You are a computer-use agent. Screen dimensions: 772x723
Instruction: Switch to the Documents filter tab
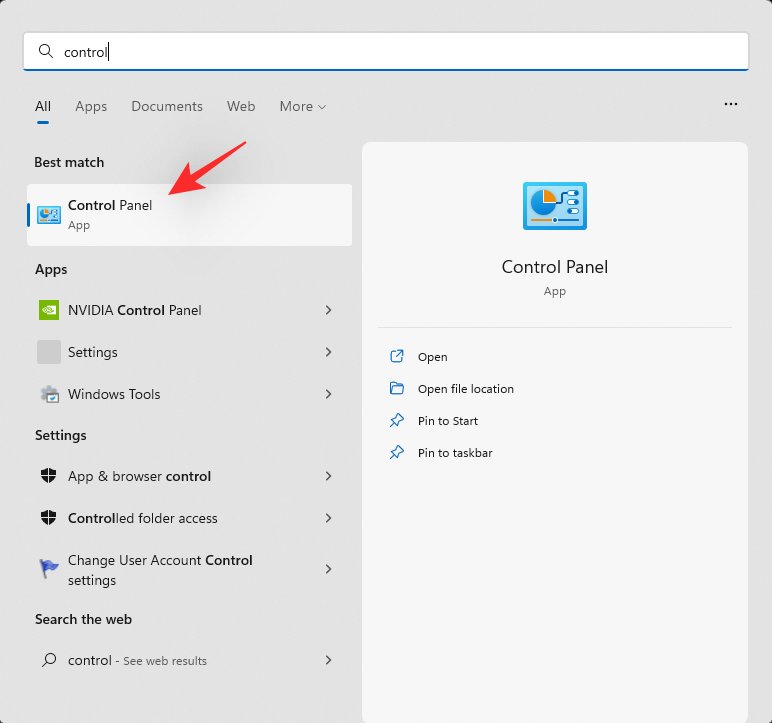click(x=167, y=106)
